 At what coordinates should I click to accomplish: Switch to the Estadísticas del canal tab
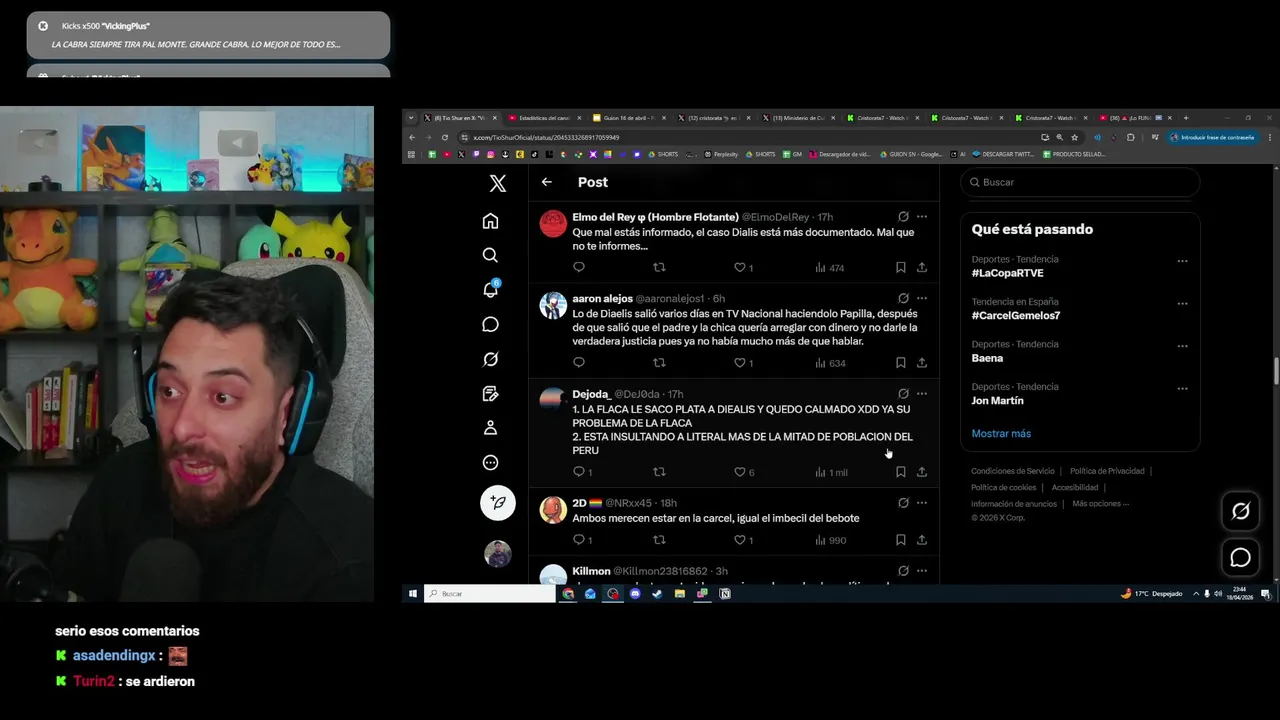click(x=545, y=118)
